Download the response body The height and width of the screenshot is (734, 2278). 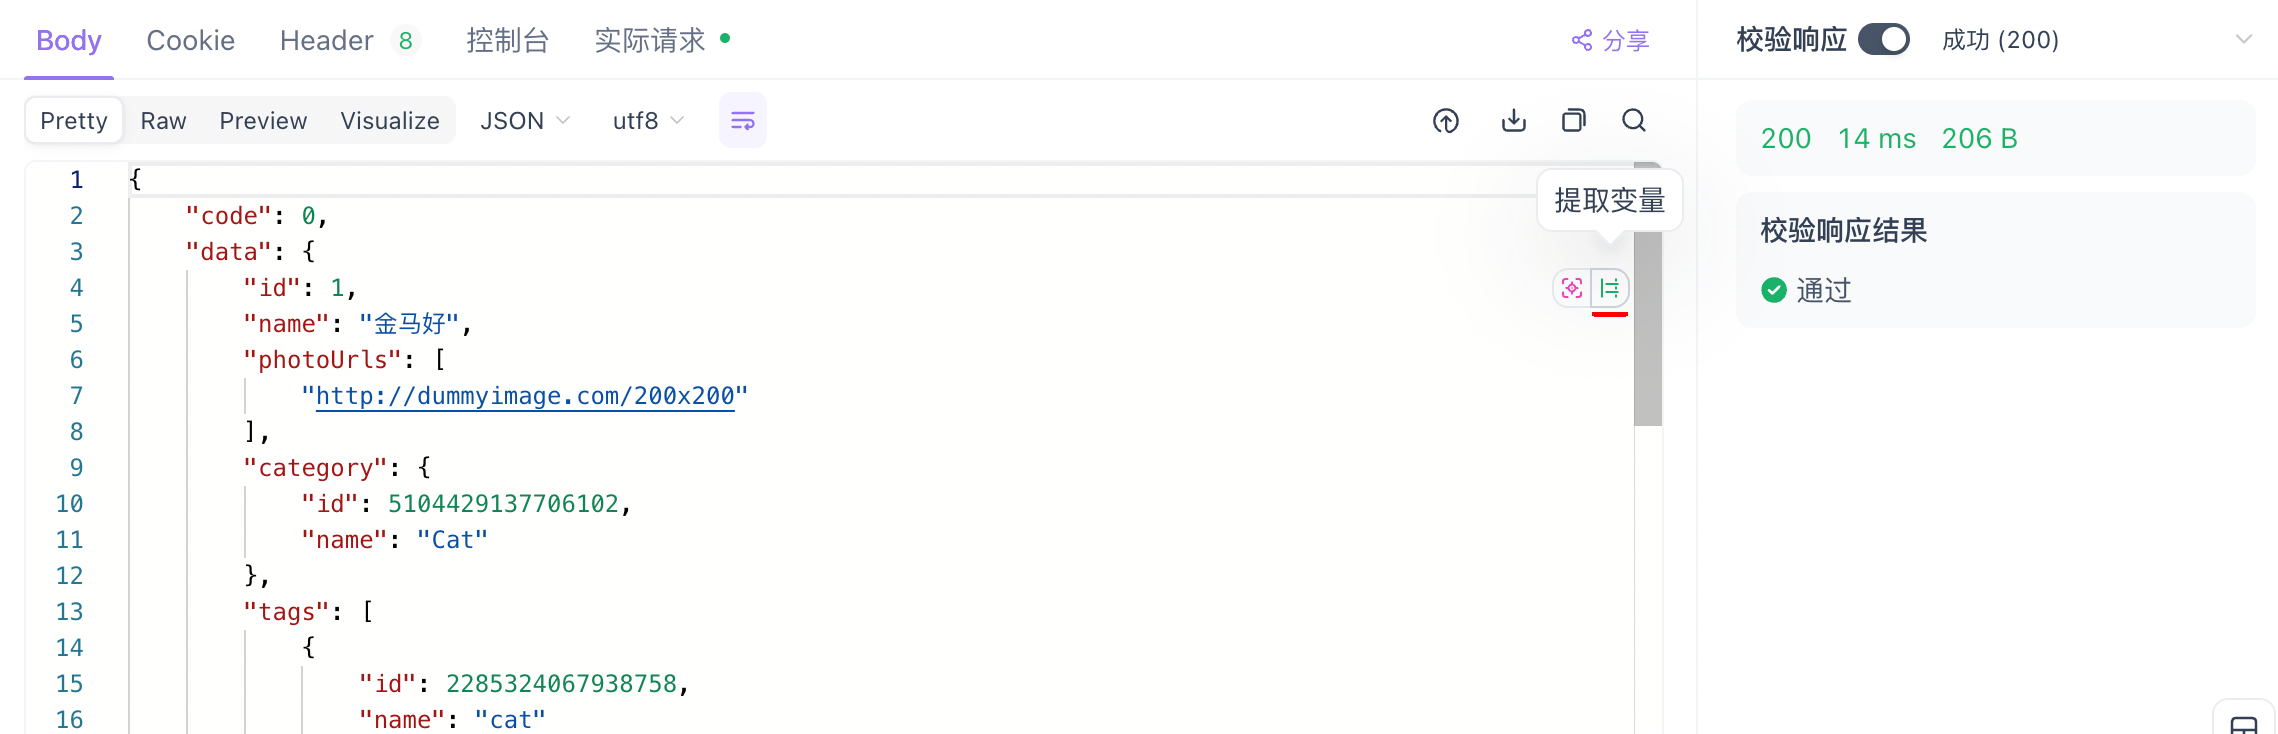[1514, 121]
